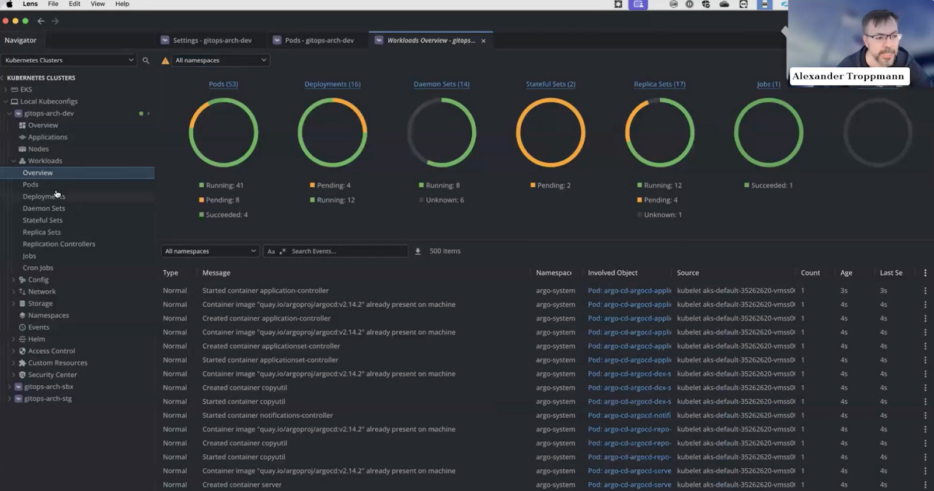934x491 pixels.
Task: Select Replication Controllers in sidebar
Action: click(58, 244)
